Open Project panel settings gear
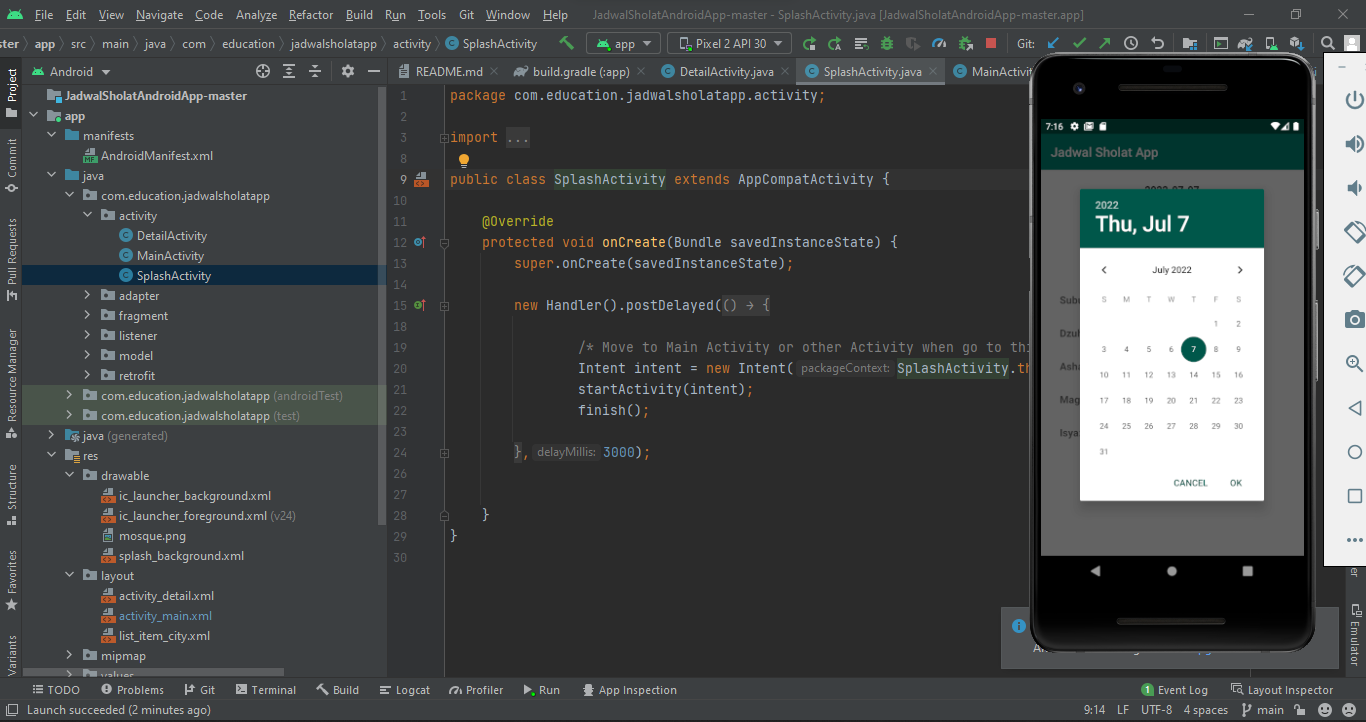The width and height of the screenshot is (1366, 722). (348, 71)
